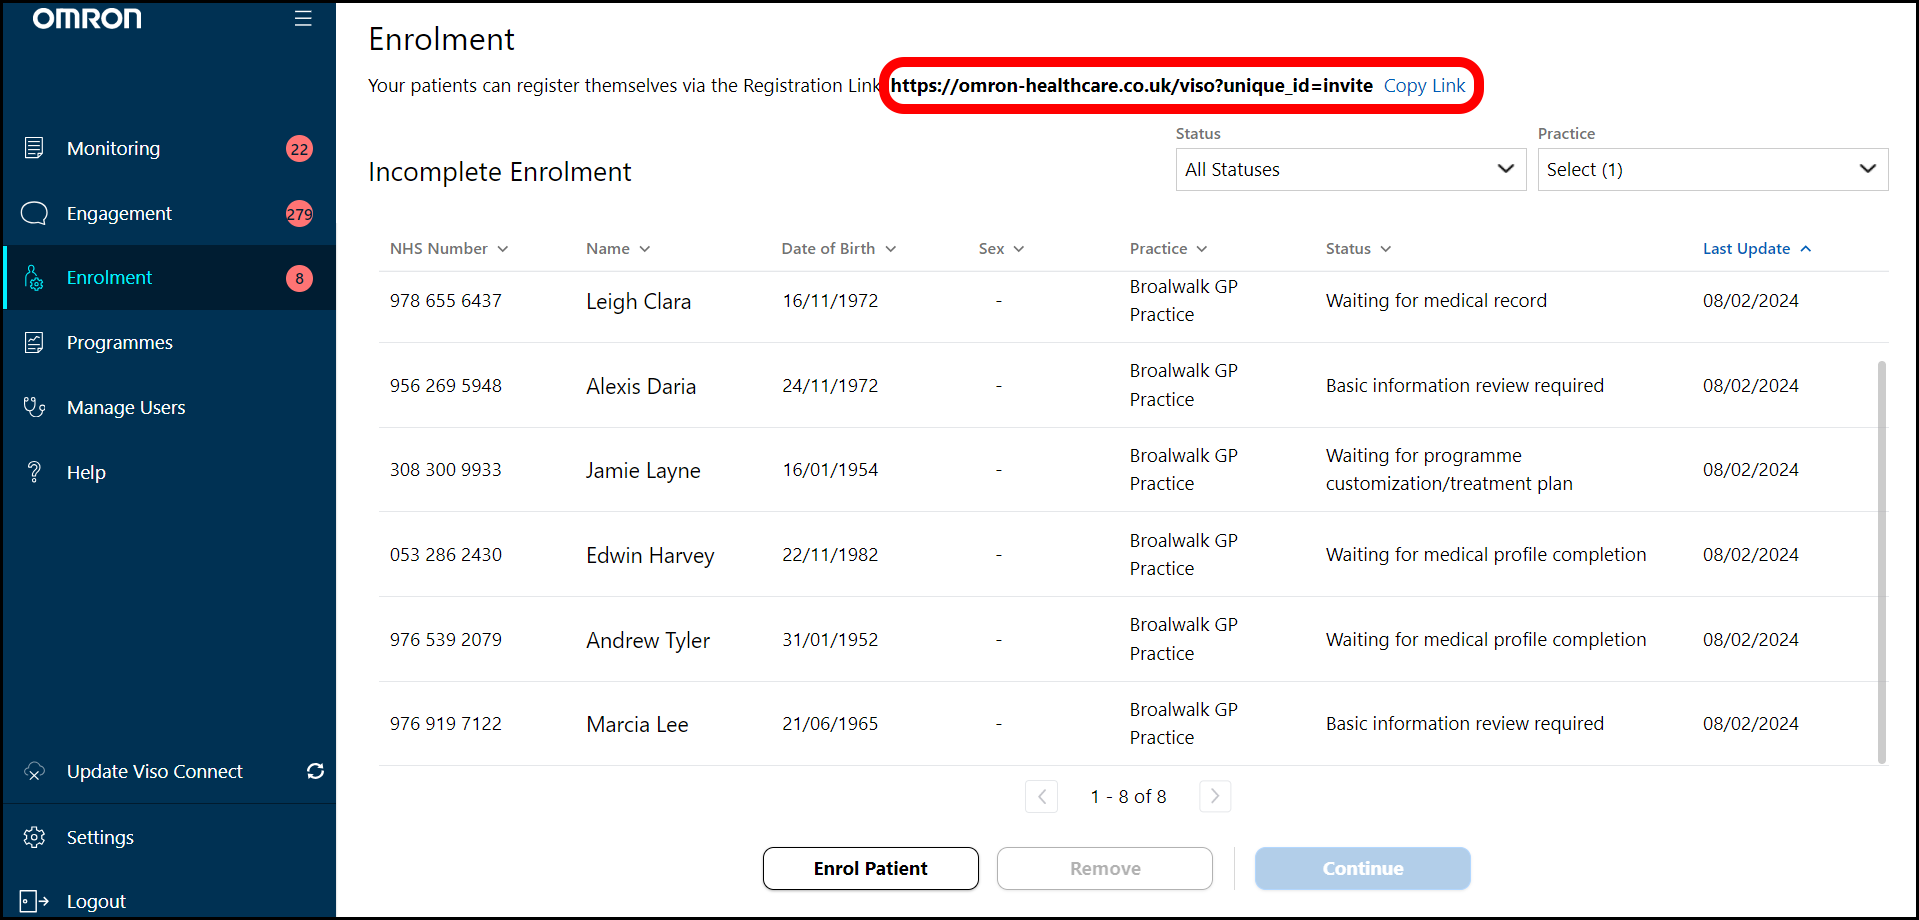Click the Settings gear icon
1919x920 pixels.
point(34,837)
